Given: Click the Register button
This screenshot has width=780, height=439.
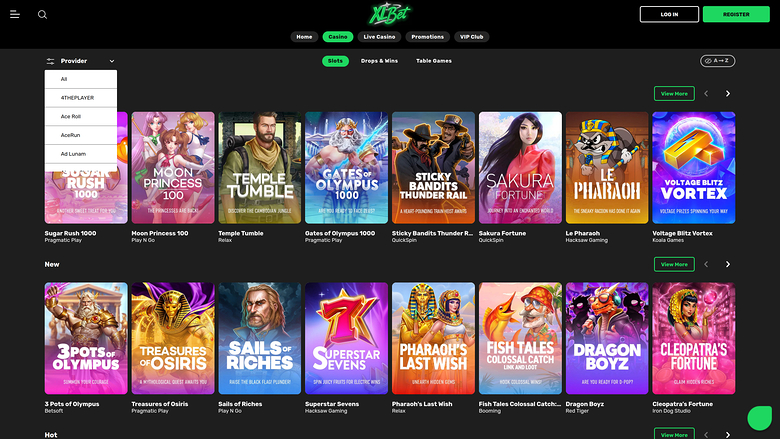Looking at the screenshot, I should 736,14.
